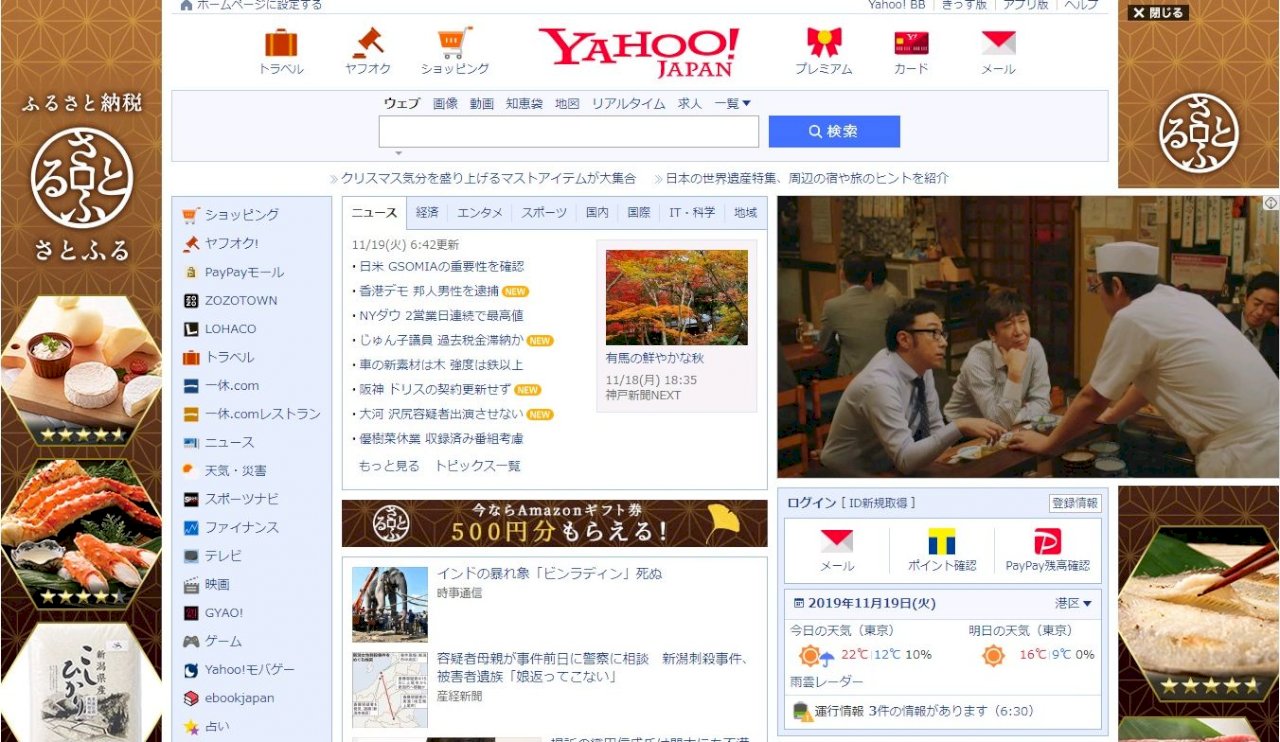The image size is (1280, 742).
Task: Click the テレビ sidebar icon
Action: tap(191, 556)
